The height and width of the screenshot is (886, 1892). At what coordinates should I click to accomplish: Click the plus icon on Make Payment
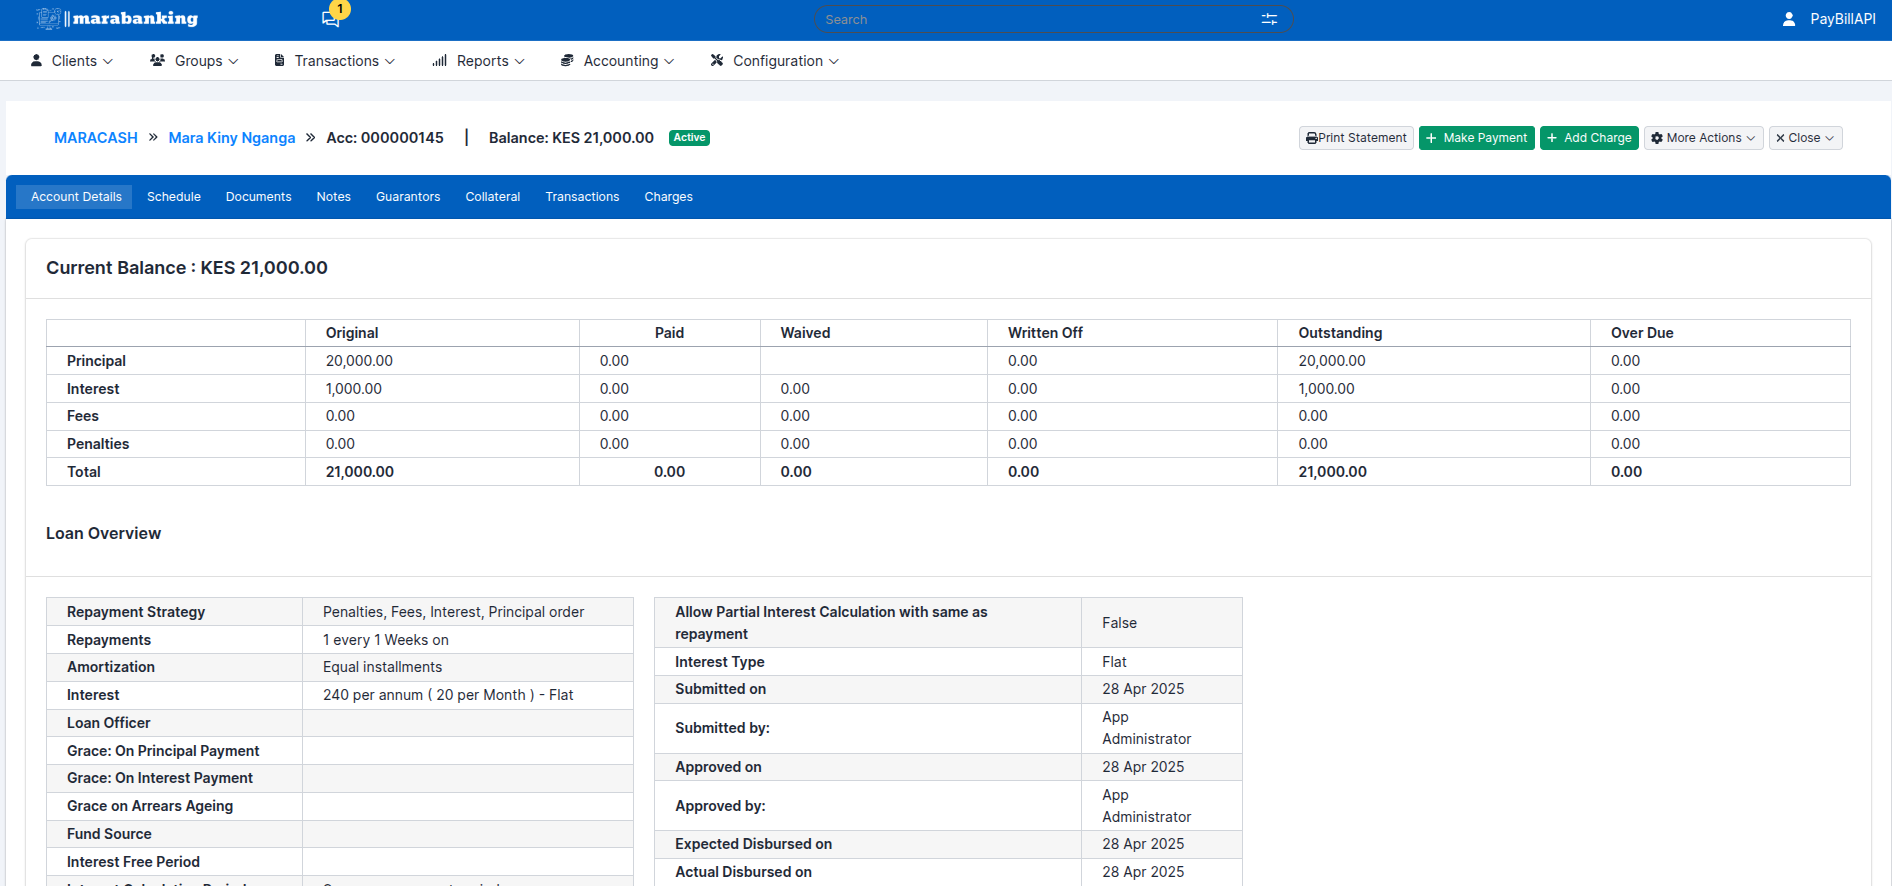(x=1432, y=138)
